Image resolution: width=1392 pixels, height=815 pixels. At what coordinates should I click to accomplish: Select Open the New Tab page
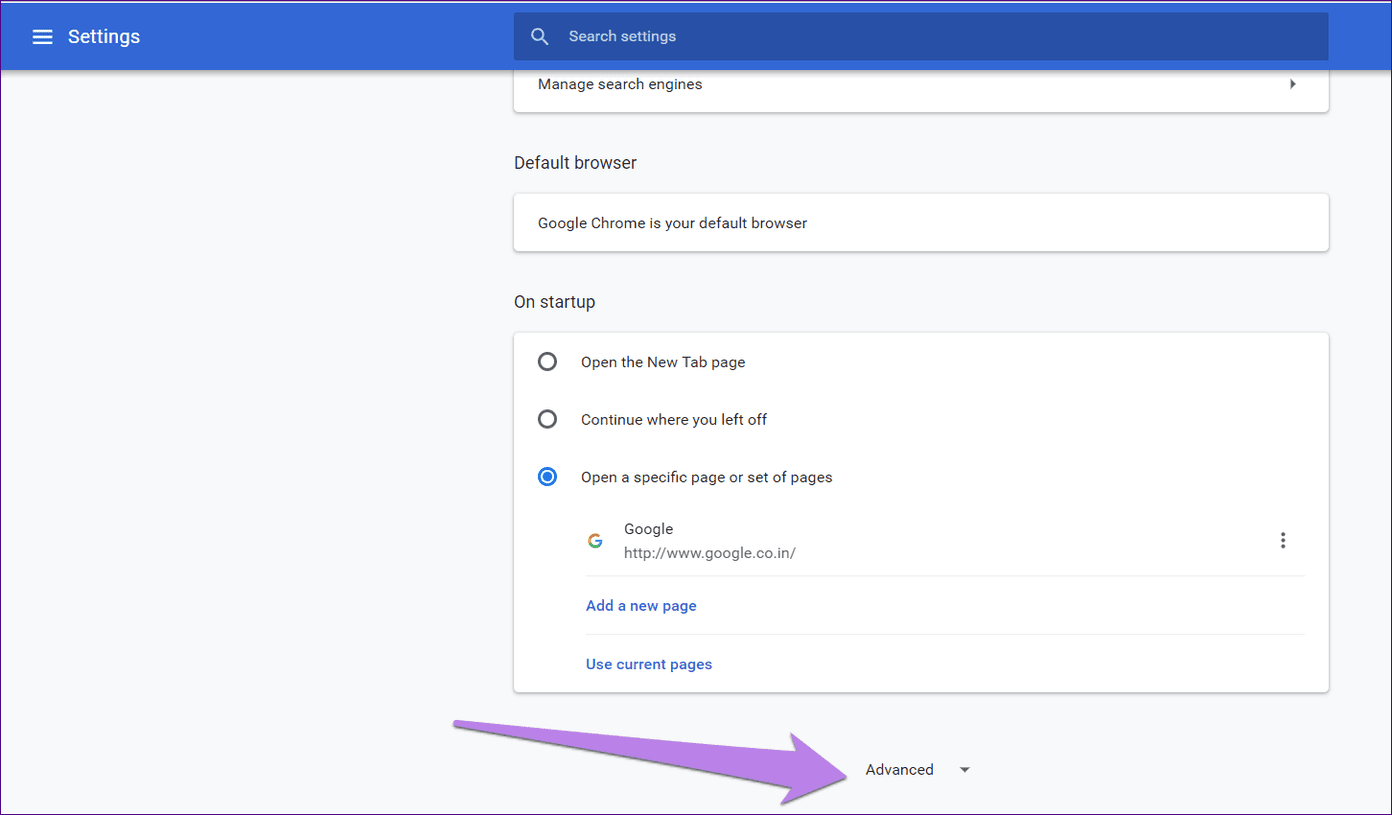click(x=547, y=362)
